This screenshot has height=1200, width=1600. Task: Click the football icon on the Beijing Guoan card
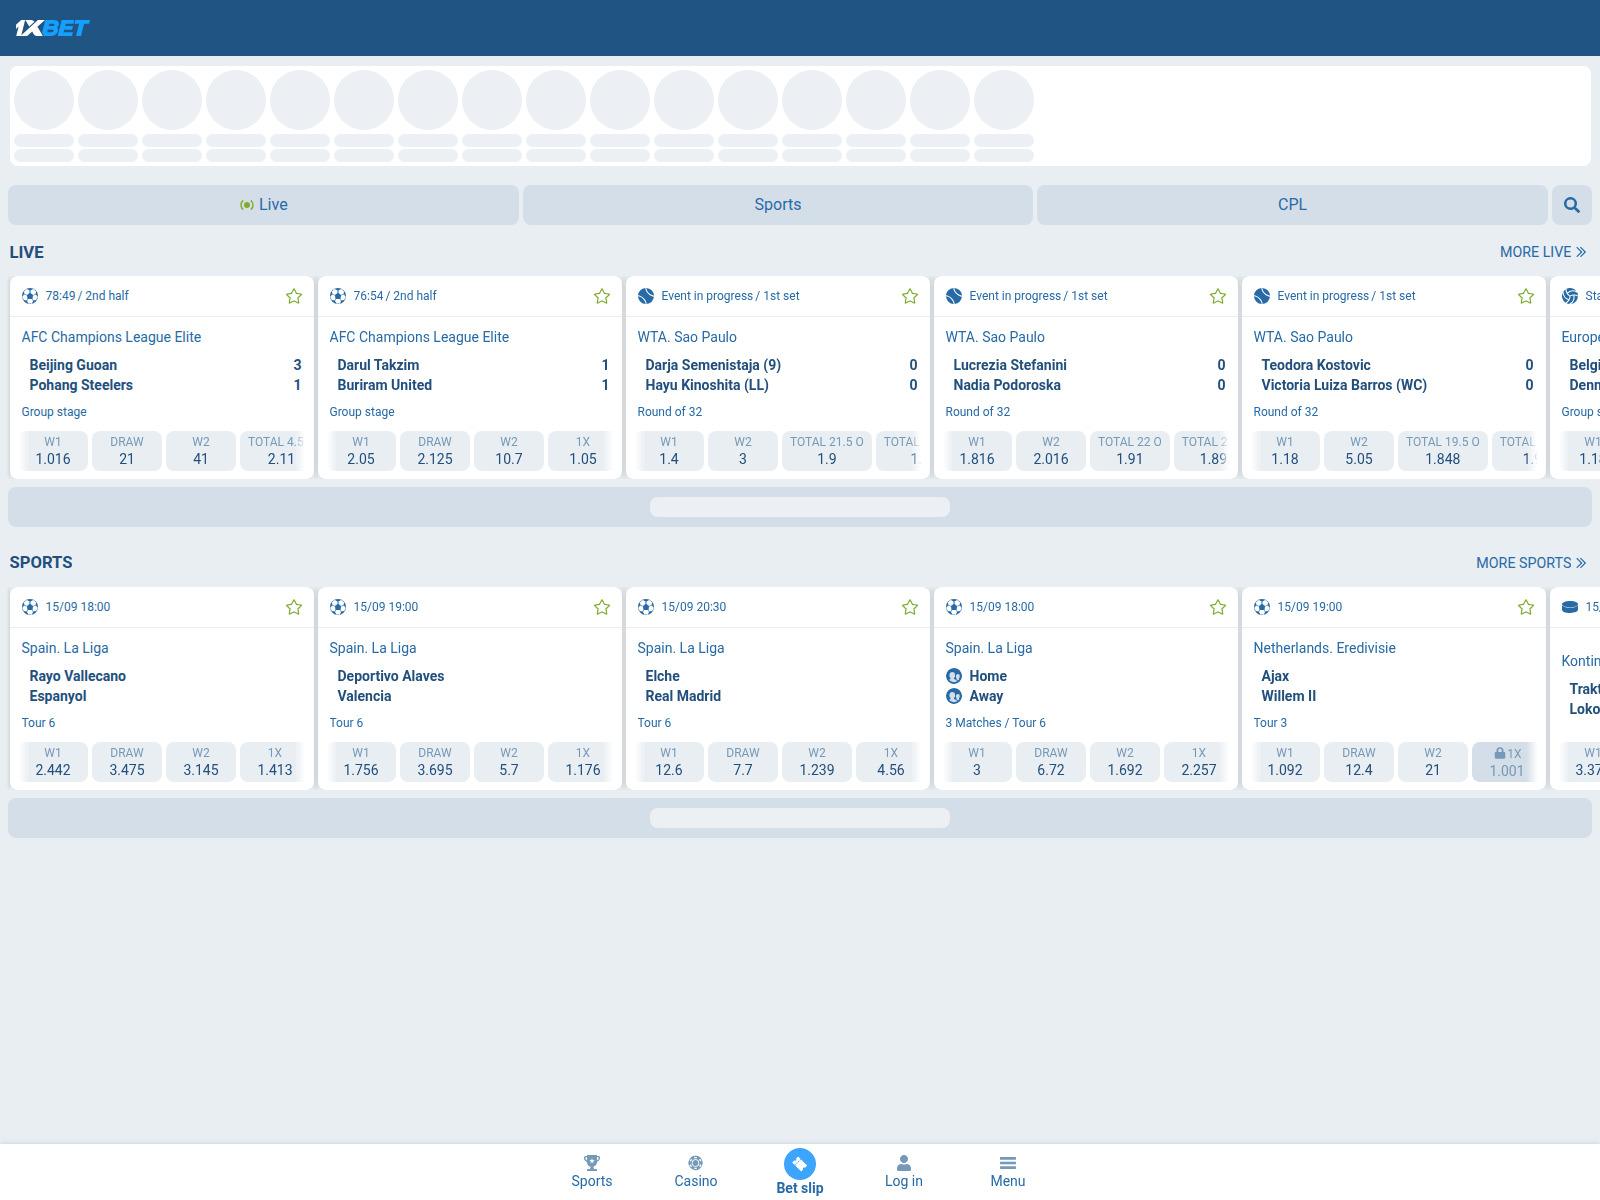pyautogui.click(x=30, y=296)
